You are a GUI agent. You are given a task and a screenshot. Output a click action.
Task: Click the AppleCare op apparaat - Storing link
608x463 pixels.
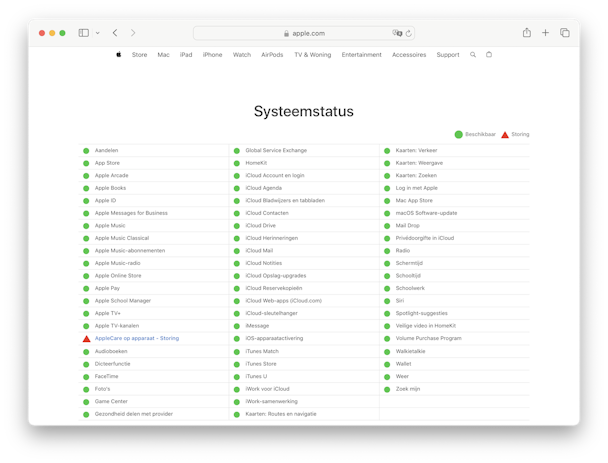point(137,338)
